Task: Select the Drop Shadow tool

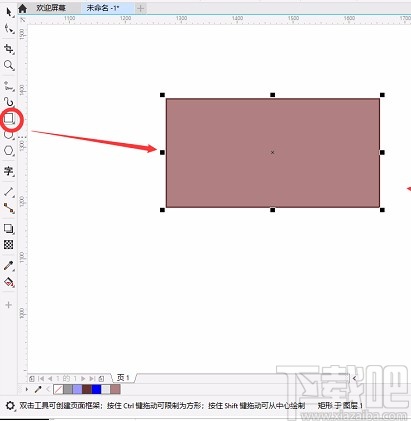Action: (x=9, y=228)
